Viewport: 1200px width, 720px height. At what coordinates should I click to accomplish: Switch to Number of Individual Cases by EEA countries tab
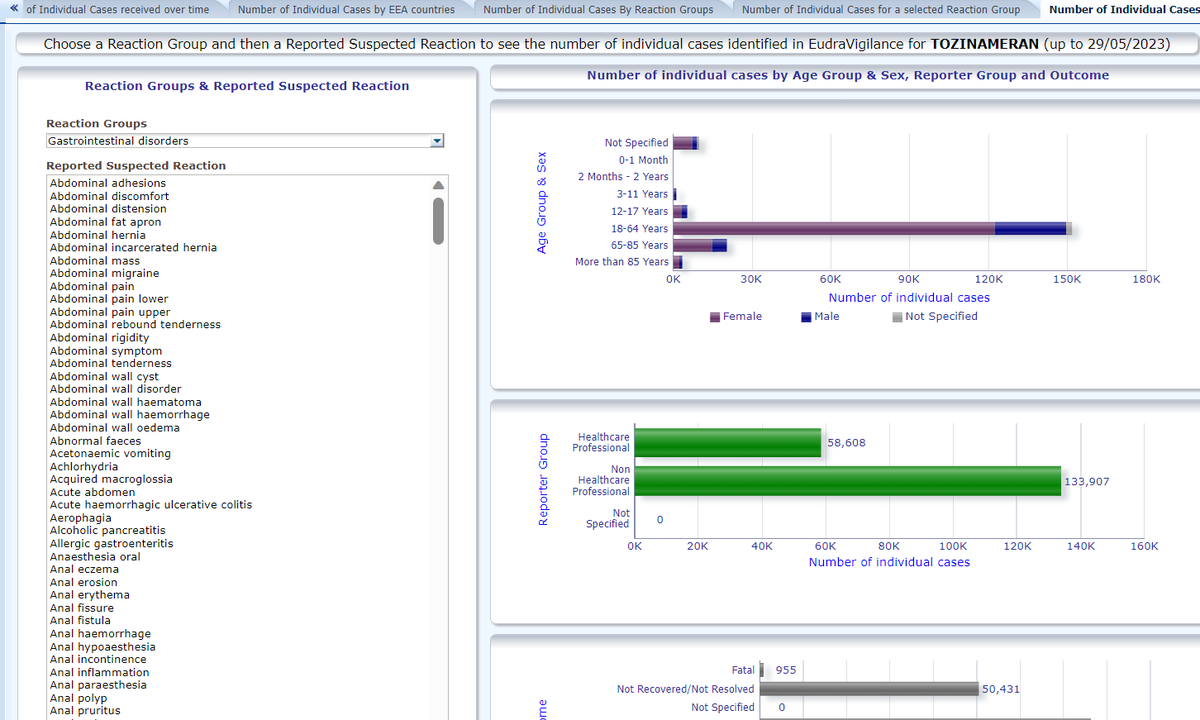[x=346, y=10]
